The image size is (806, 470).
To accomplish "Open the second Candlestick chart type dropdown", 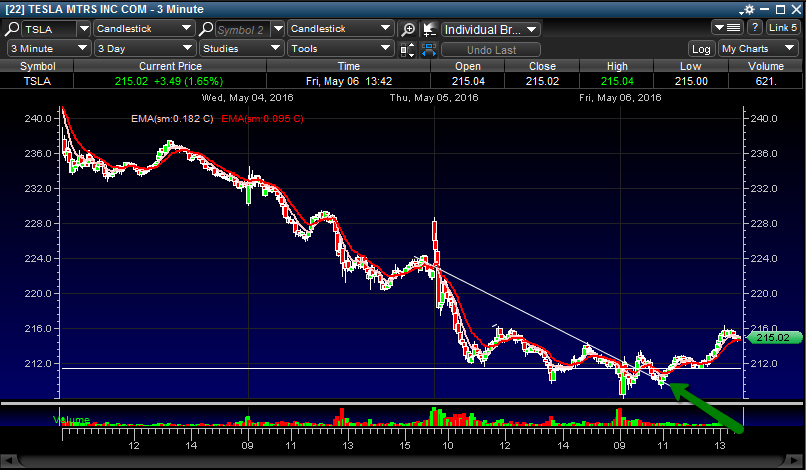I will (340, 29).
